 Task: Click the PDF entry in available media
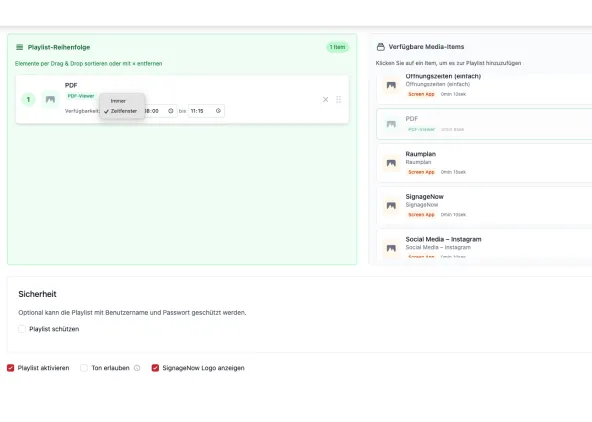[484, 124]
